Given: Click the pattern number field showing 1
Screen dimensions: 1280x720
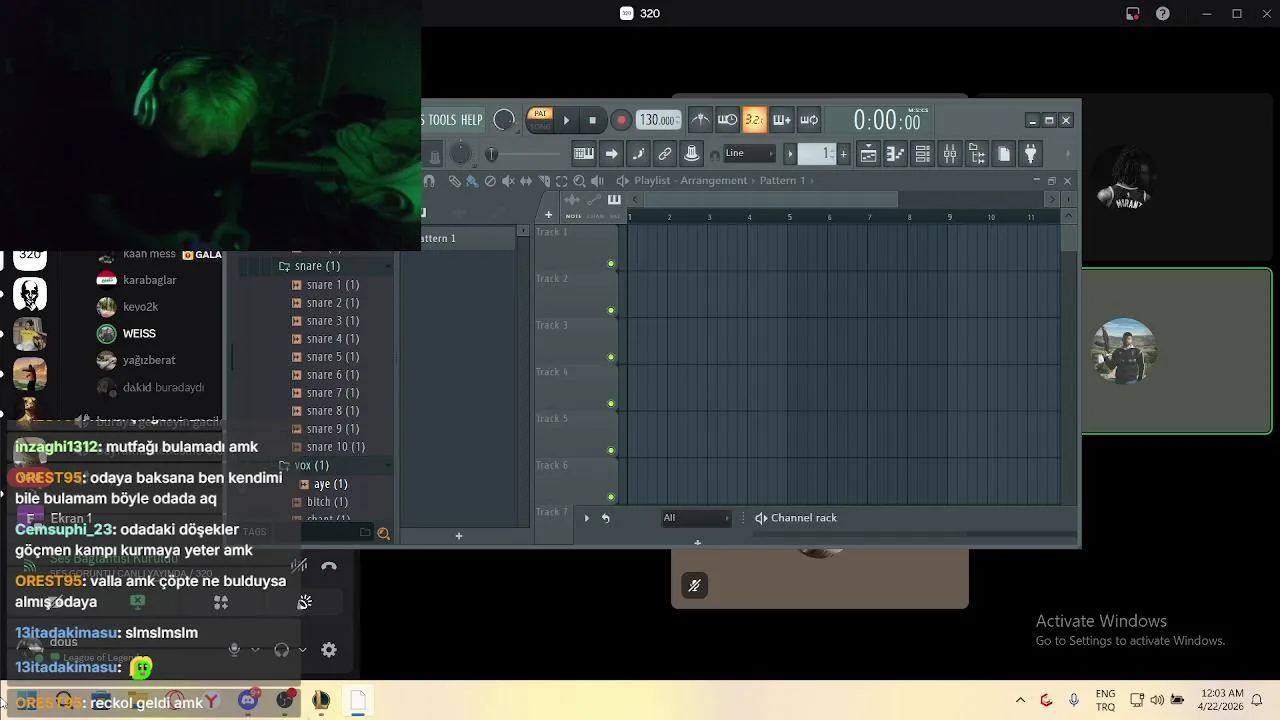Looking at the screenshot, I should click(x=817, y=153).
